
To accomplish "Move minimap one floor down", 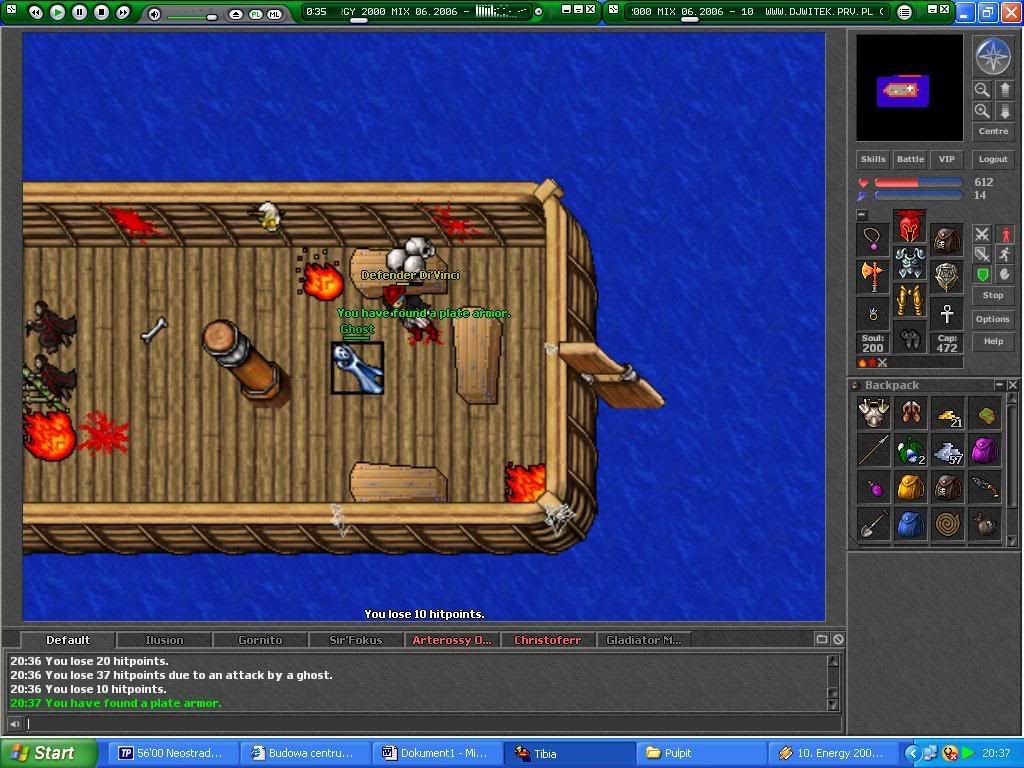I will 1004,111.
